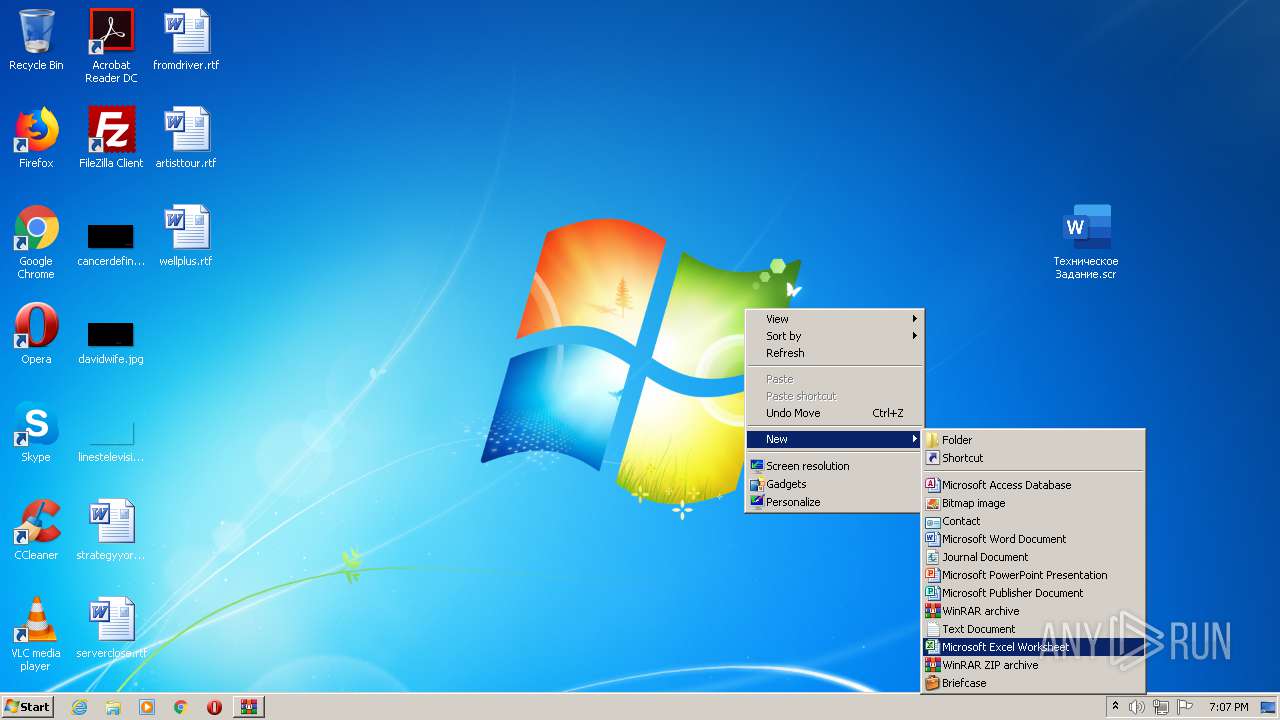Create a new Briefcase
This screenshot has width=1280, height=720.
coord(1033,683)
